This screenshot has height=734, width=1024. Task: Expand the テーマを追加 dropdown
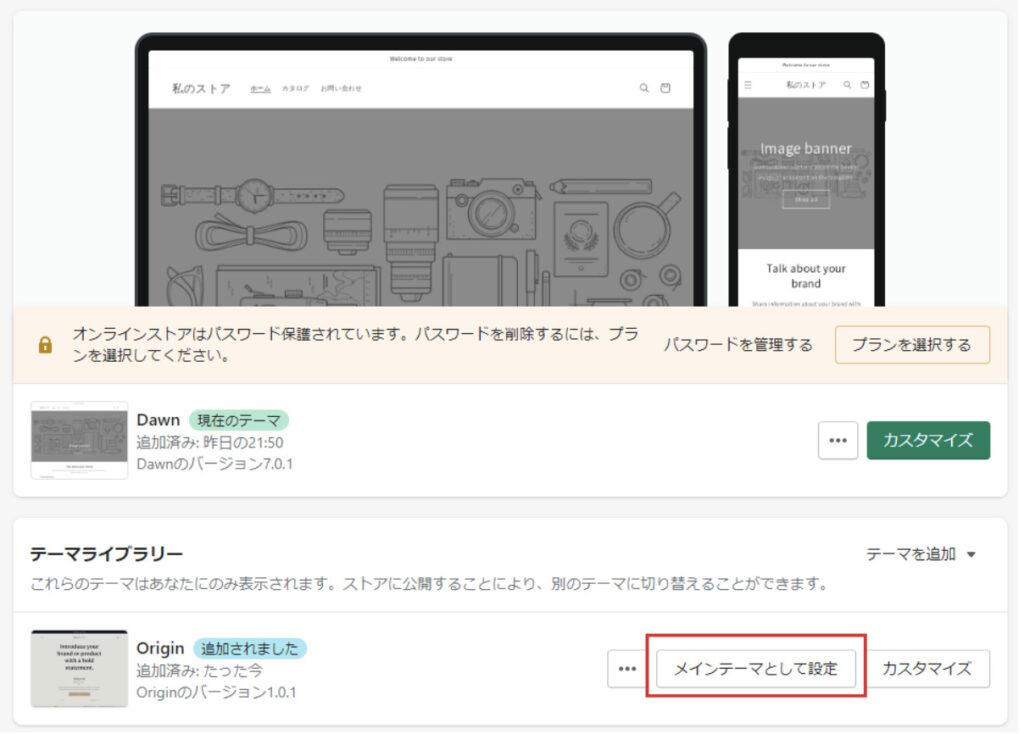[920, 554]
